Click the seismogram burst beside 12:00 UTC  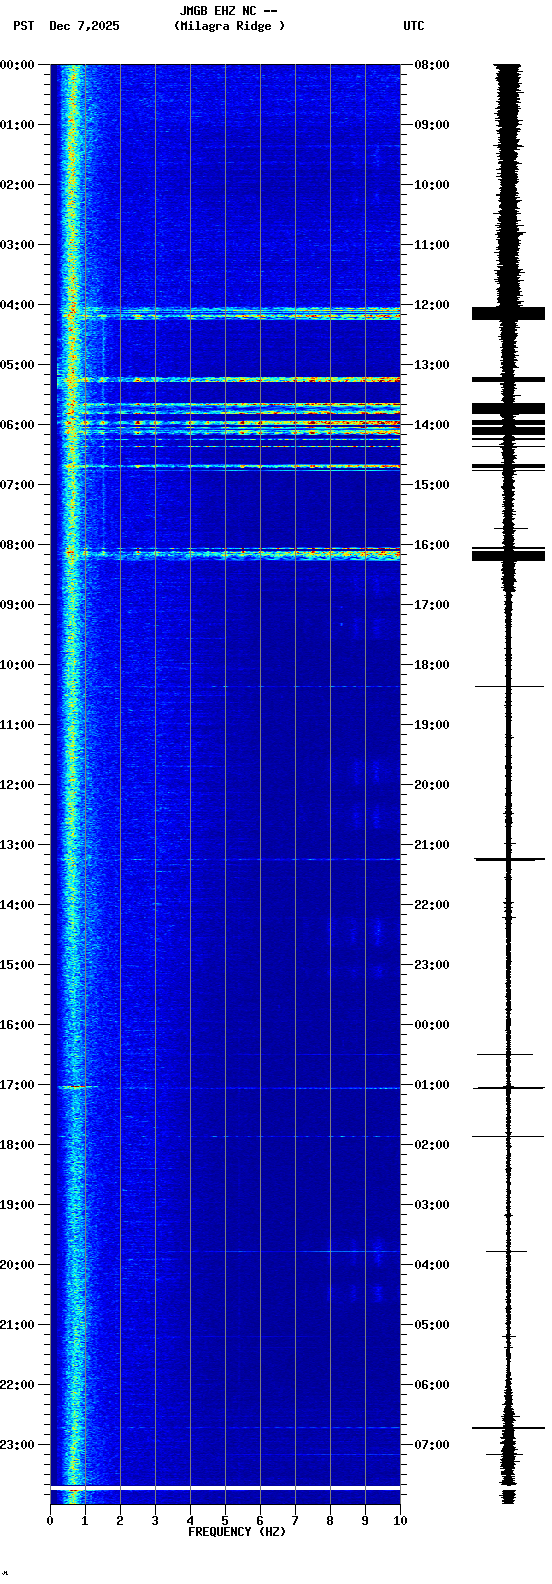point(508,314)
